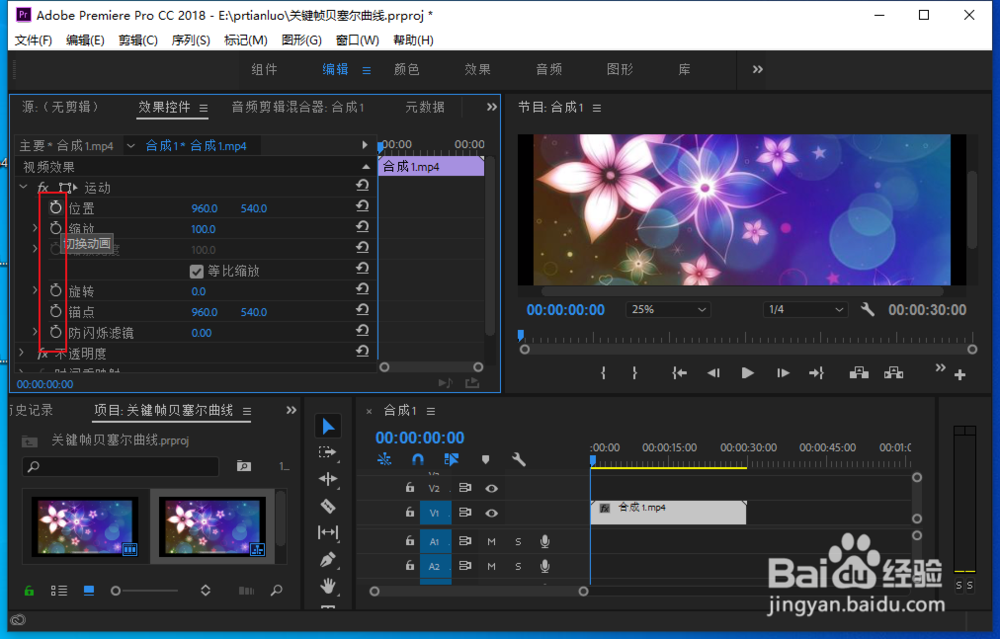
Task: Switch to the 效果 workspace
Action: coord(478,69)
